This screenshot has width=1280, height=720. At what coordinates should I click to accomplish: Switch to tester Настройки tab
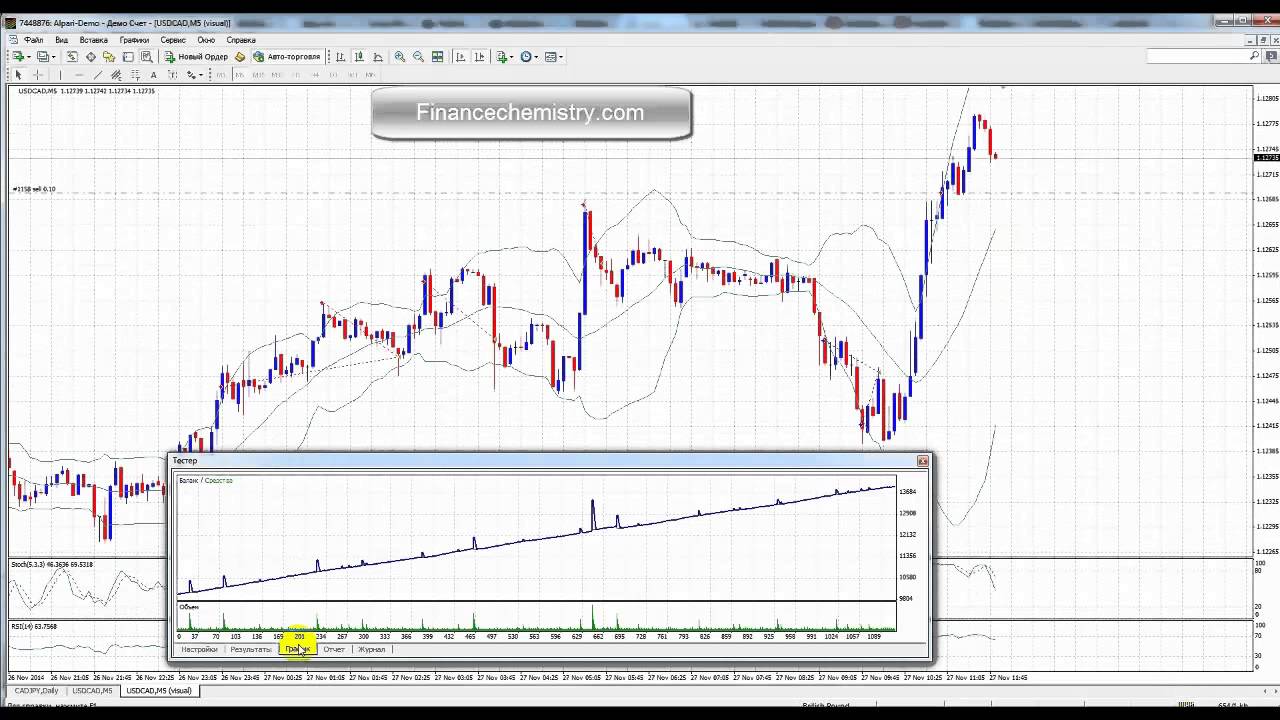click(x=199, y=649)
